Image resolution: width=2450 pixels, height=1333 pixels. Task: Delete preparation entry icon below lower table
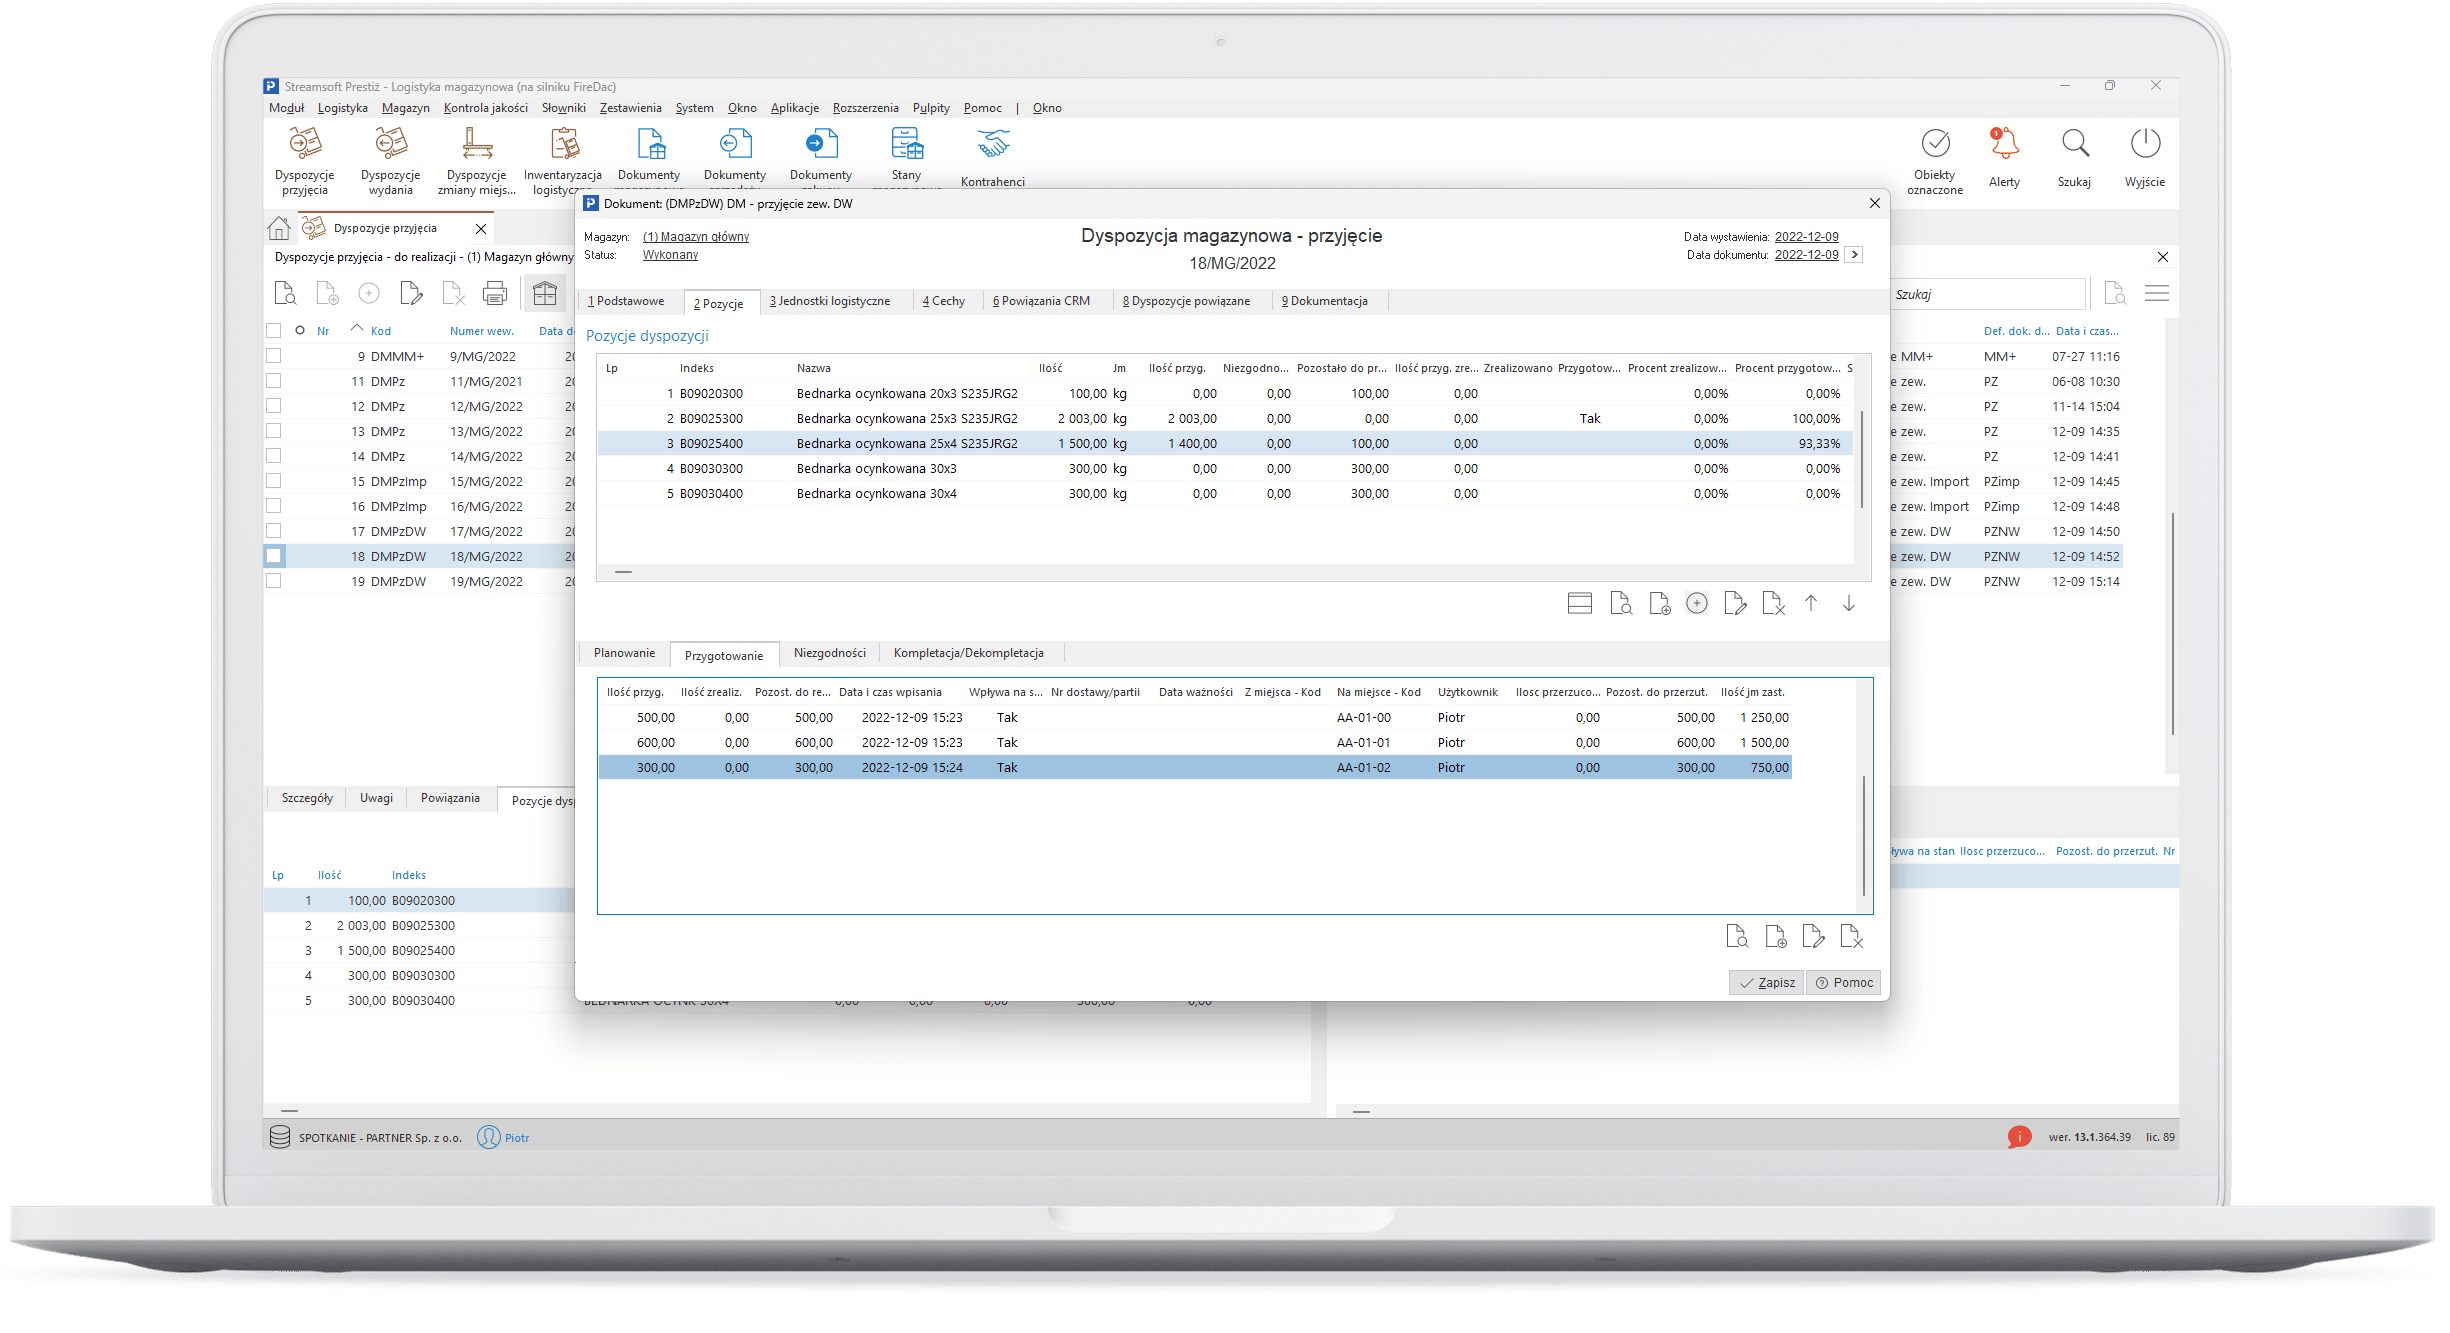pyautogui.click(x=1852, y=937)
